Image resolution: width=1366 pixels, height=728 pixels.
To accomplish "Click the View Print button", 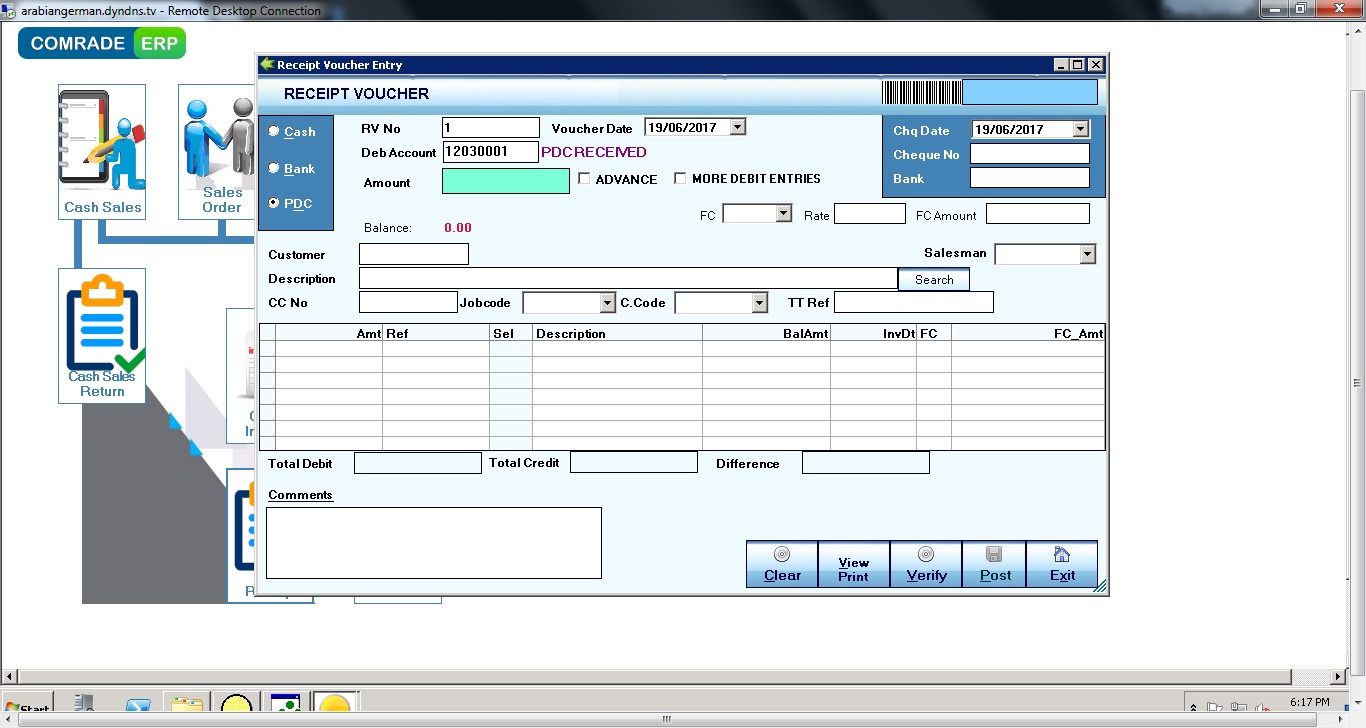I will (852, 564).
